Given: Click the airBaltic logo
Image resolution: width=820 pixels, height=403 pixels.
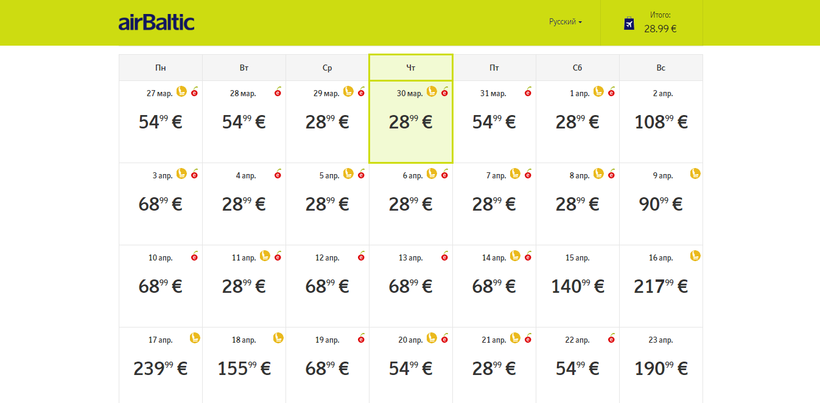Looking at the screenshot, I should (156, 22).
